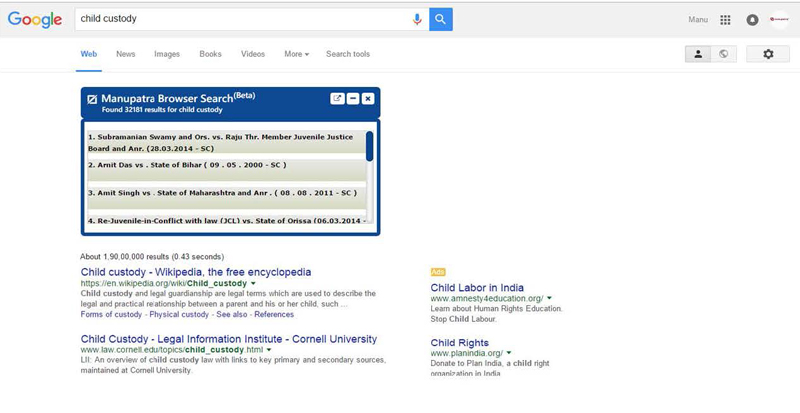800x413 pixels.
Task: Switch to the Videos tab
Action: coord(253,54)
